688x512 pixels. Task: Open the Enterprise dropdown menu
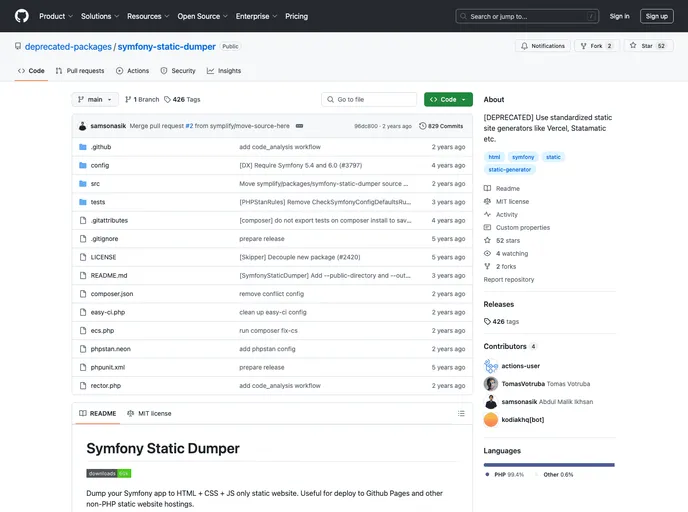(256, 16)
